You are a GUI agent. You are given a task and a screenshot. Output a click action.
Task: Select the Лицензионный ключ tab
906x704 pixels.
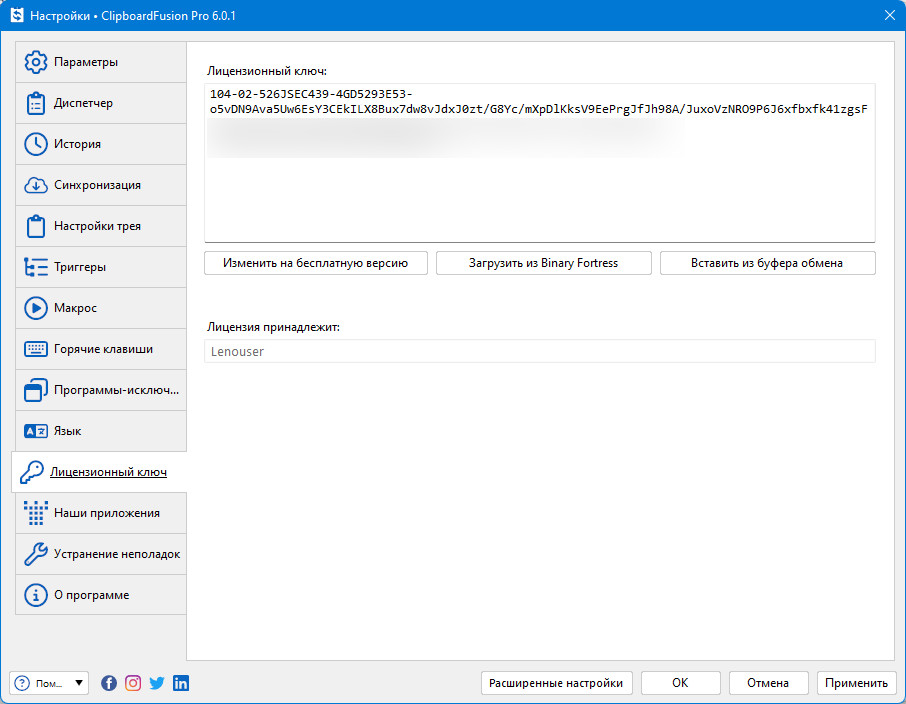99,472
